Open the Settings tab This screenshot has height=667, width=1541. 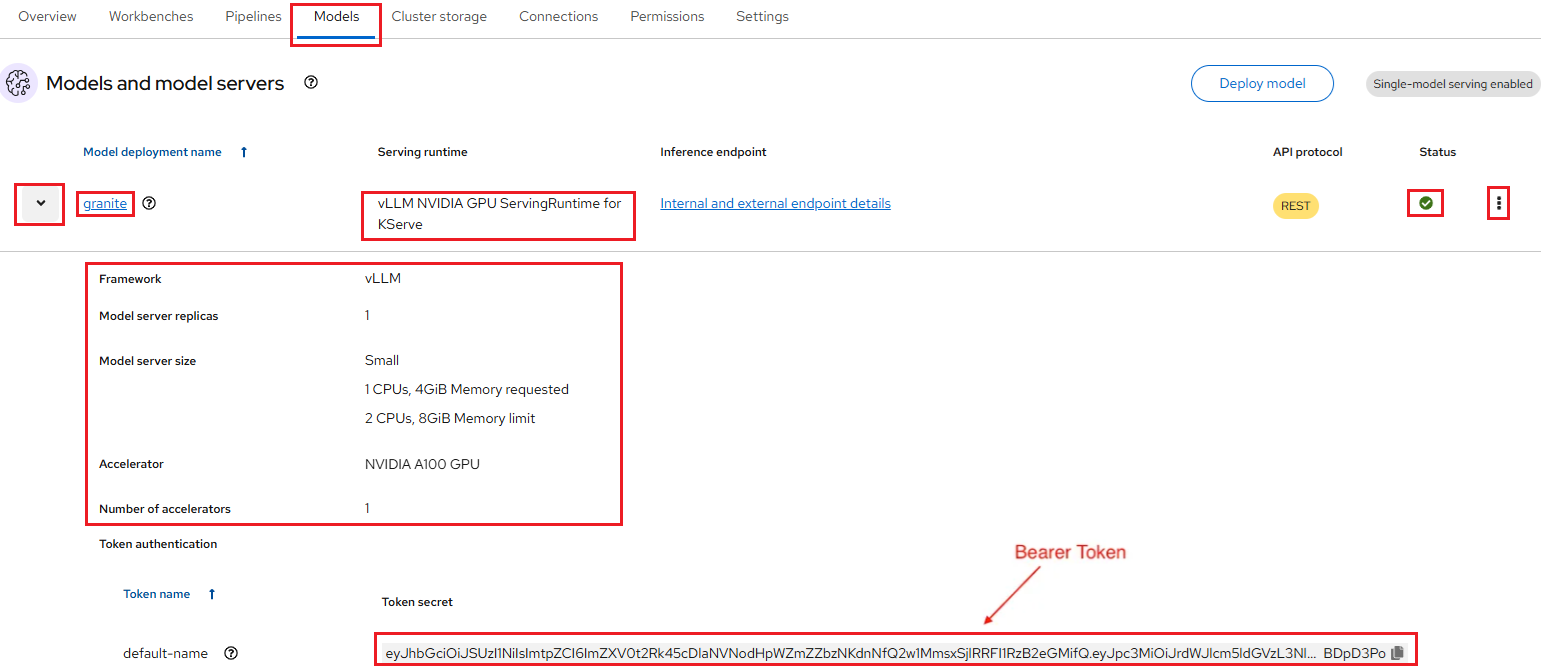click(762, 17)
